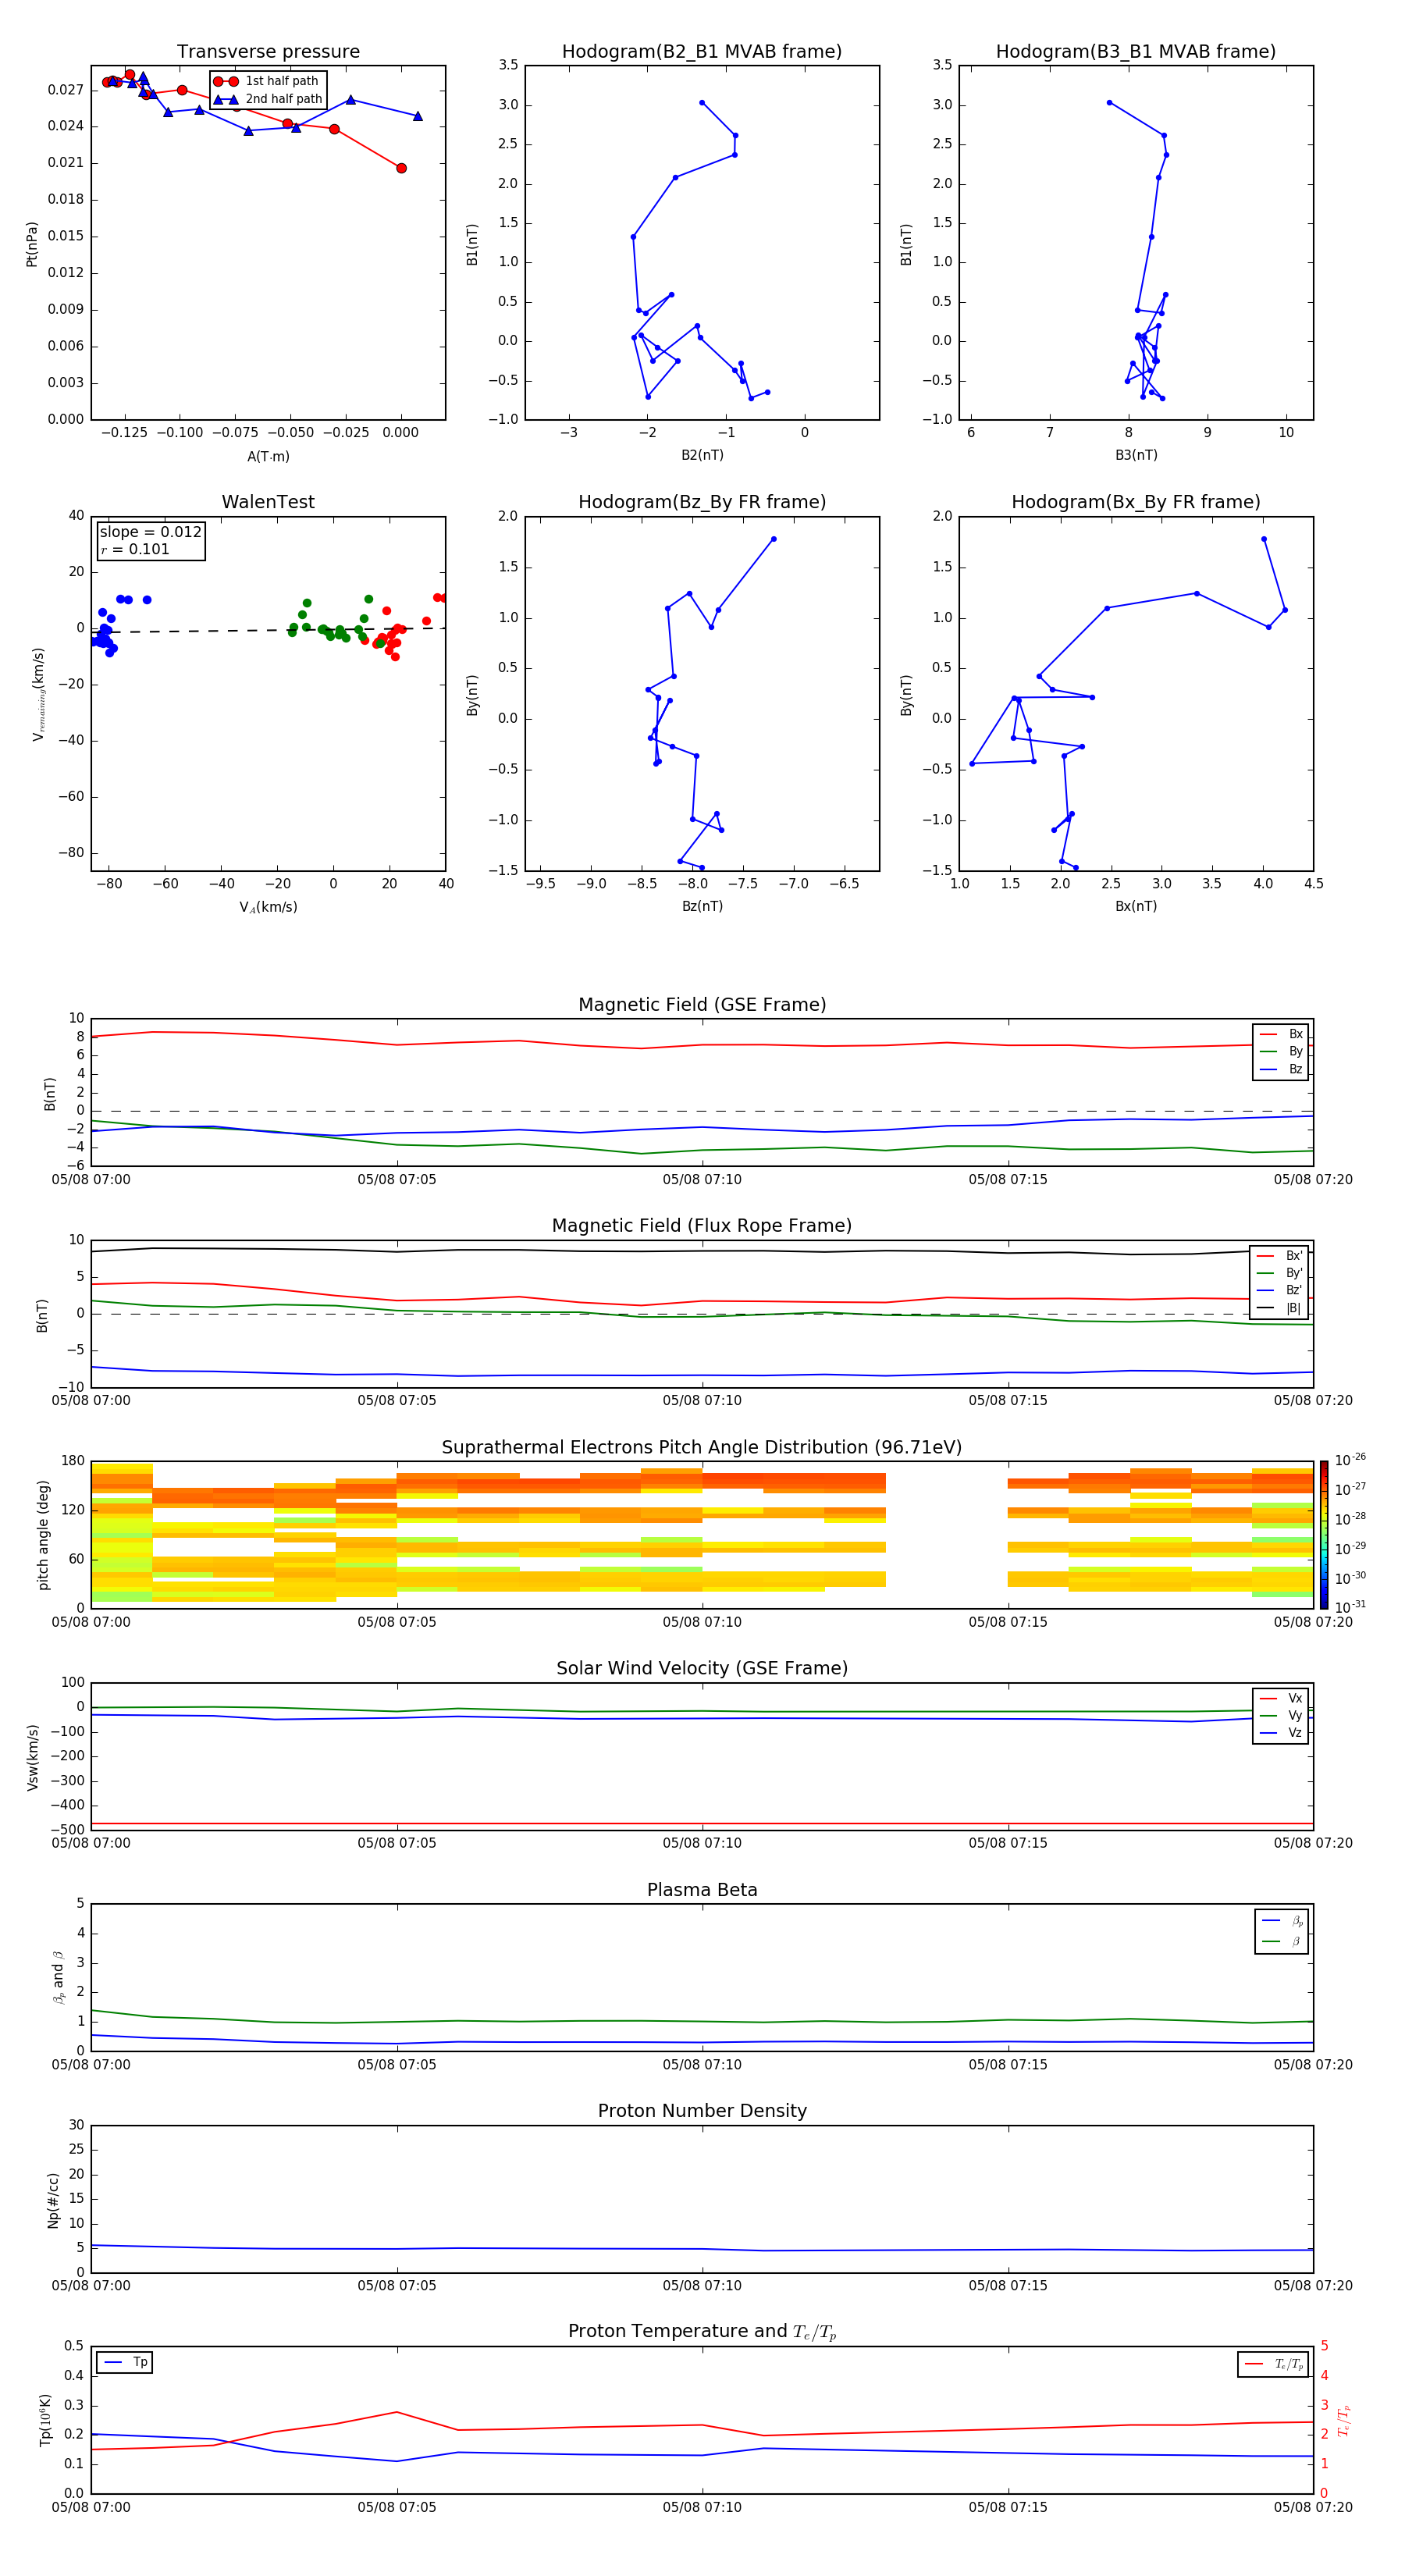Click the 'Vsw(km/s)' y-axis label

click(32, 1757)
